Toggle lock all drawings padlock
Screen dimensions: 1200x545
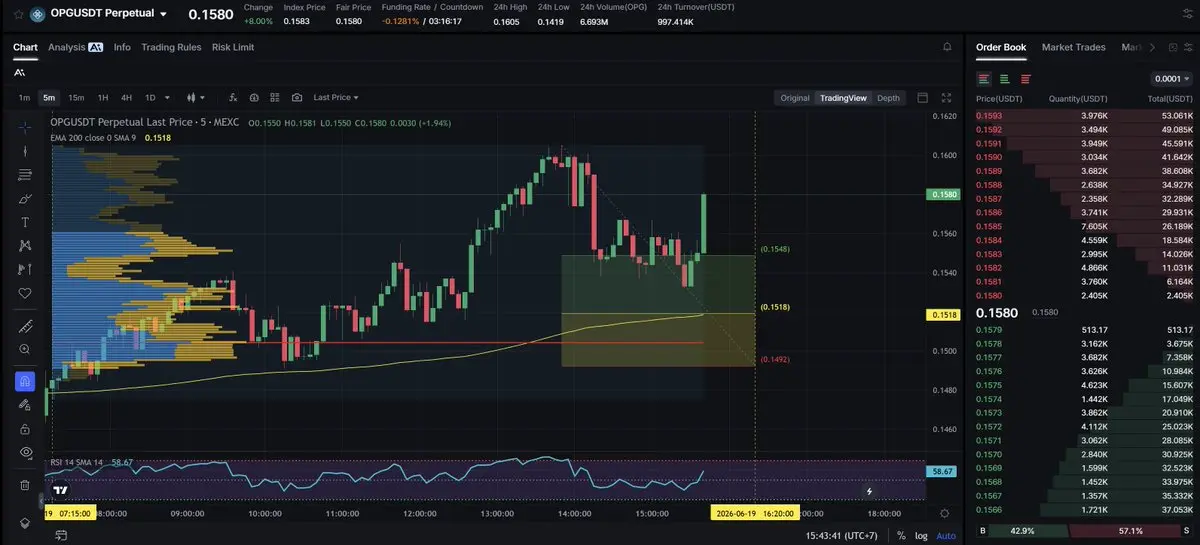tap(25, 429)
